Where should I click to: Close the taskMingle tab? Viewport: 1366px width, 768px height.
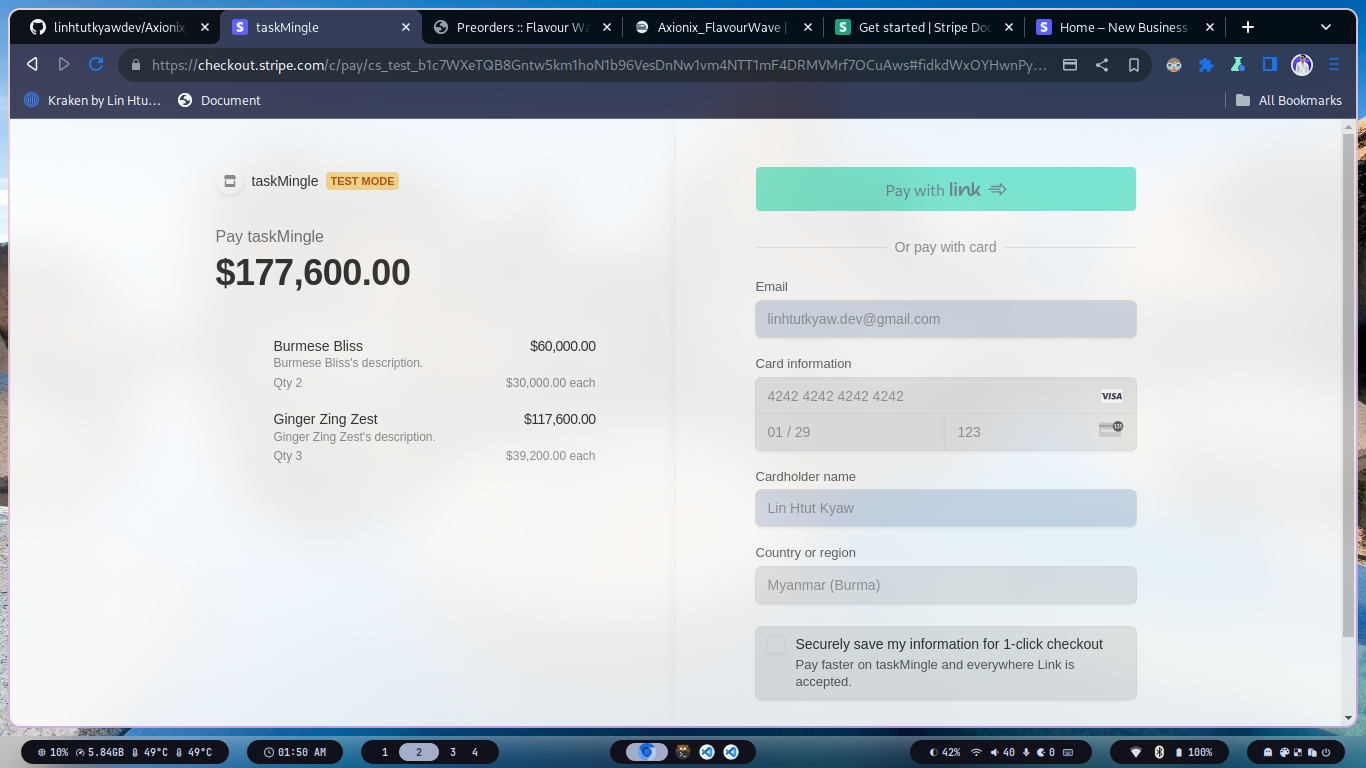click(406, 27)
